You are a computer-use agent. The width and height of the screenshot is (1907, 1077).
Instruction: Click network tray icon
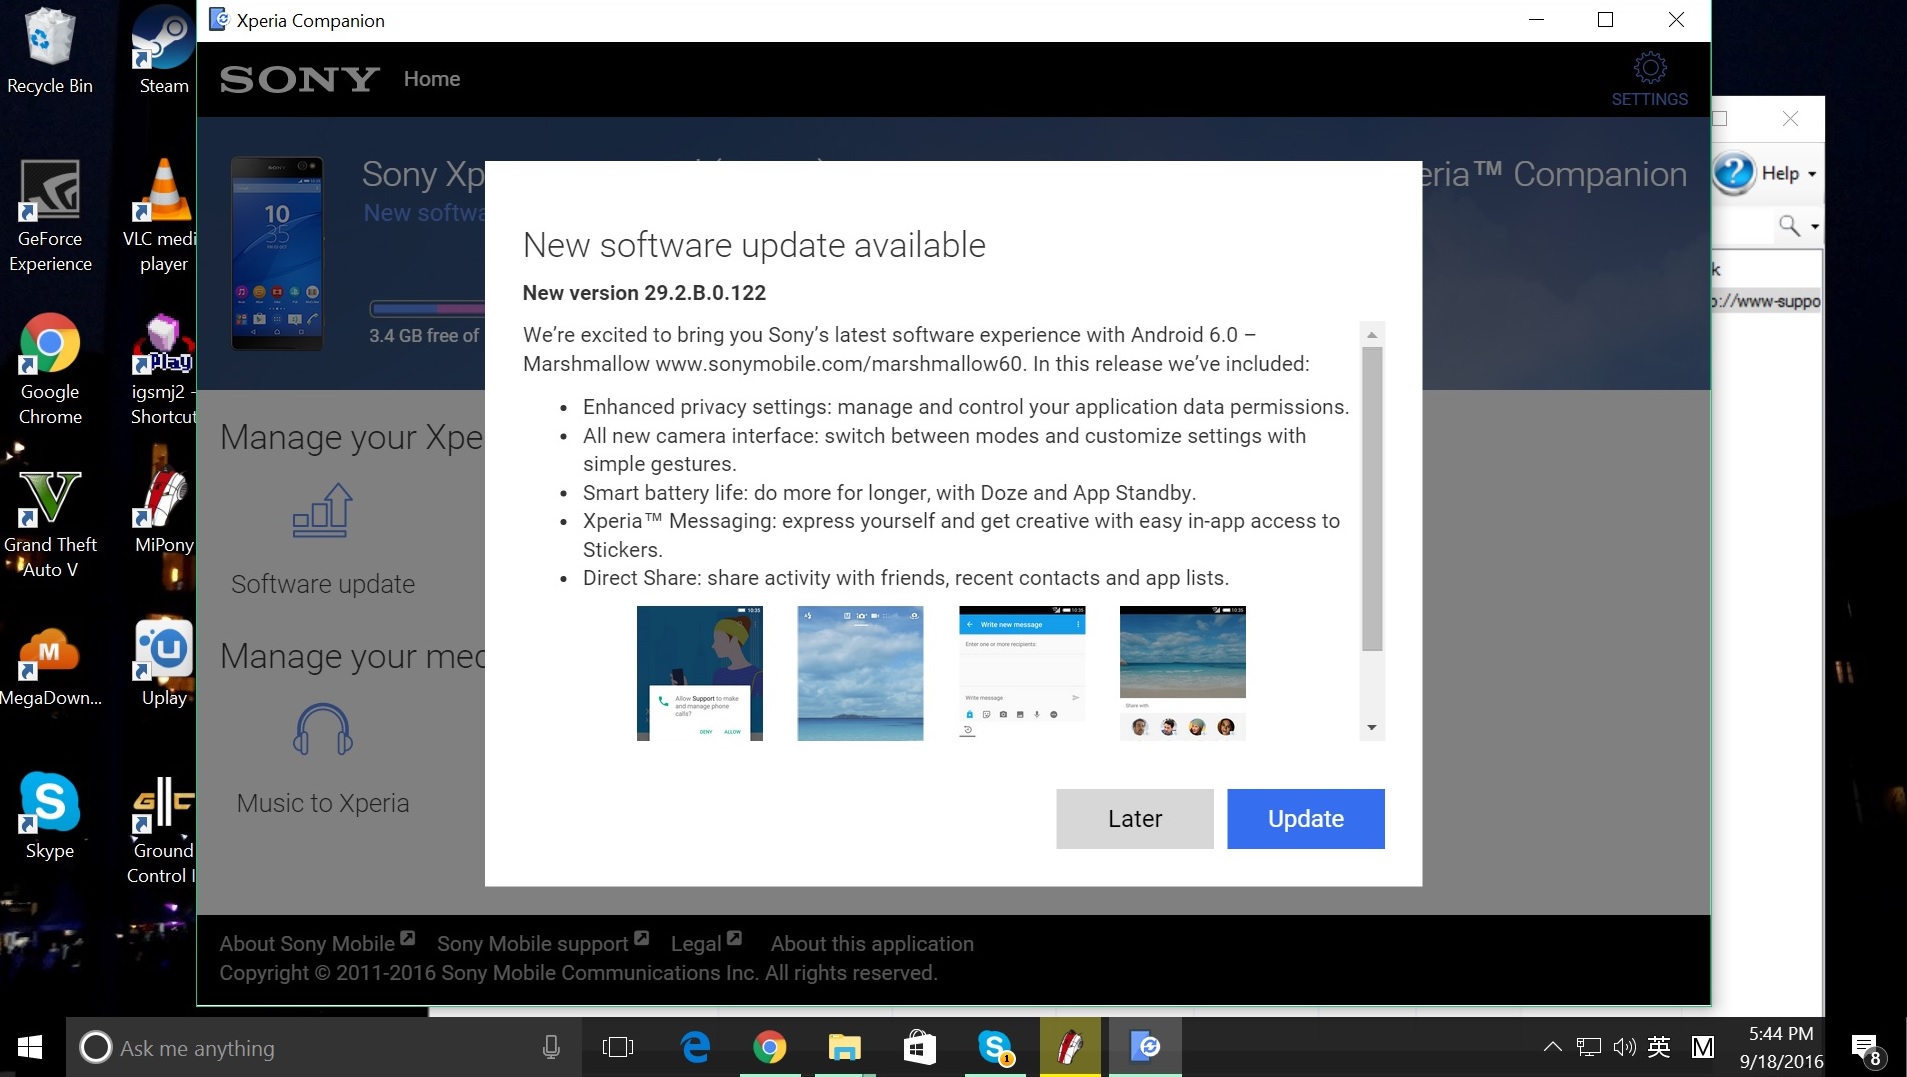click(x=1588, y=1047)
